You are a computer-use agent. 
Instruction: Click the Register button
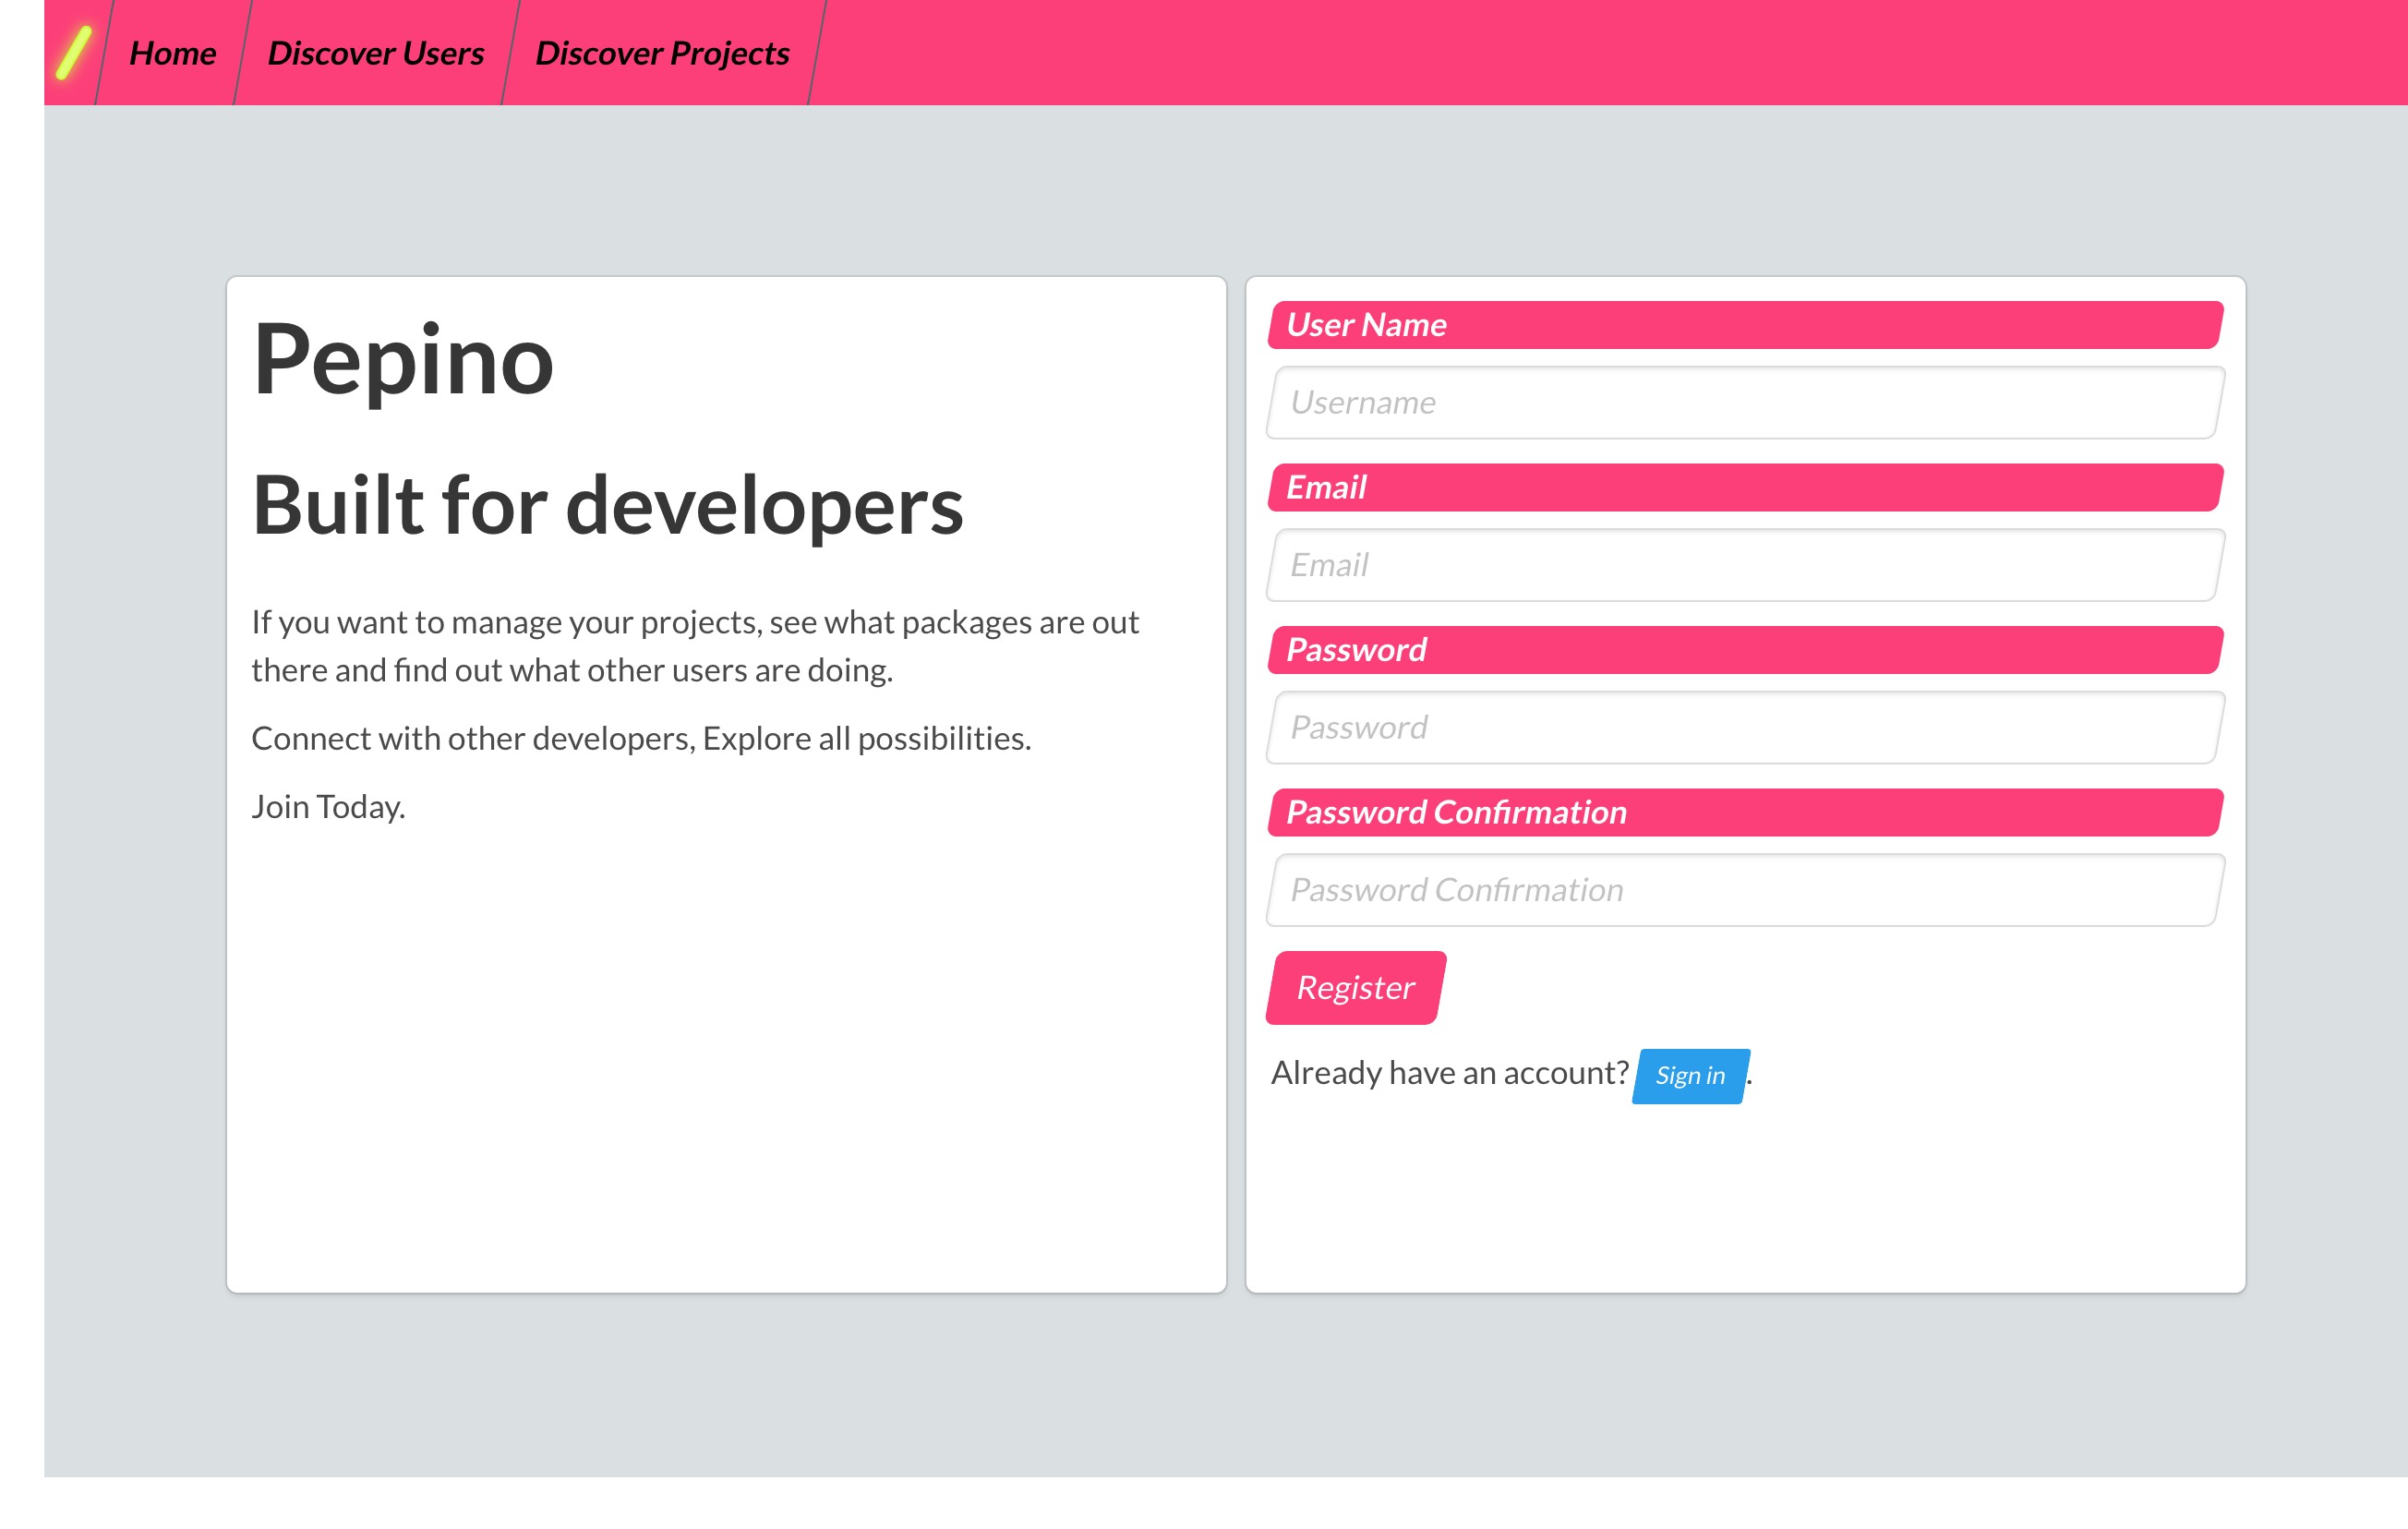coord(1355,988)
